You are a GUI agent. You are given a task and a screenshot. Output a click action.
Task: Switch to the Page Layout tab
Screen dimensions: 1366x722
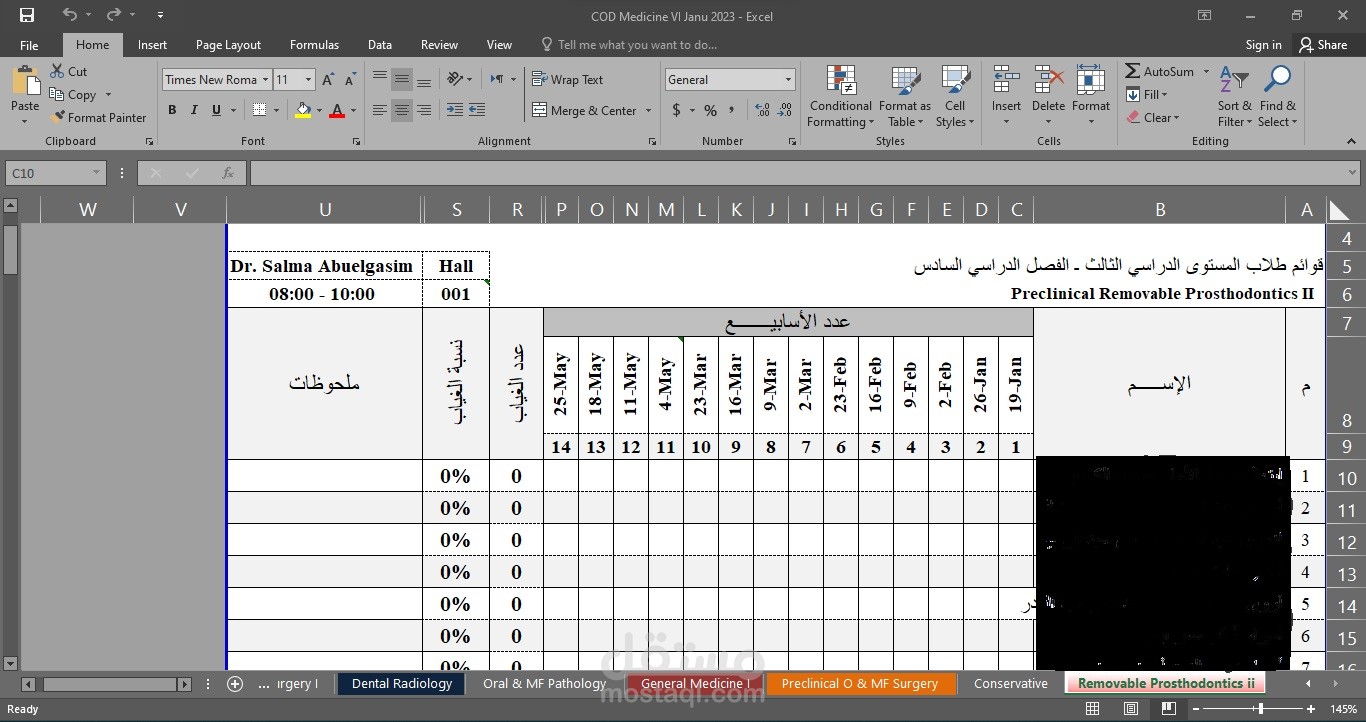click(228, 45)
